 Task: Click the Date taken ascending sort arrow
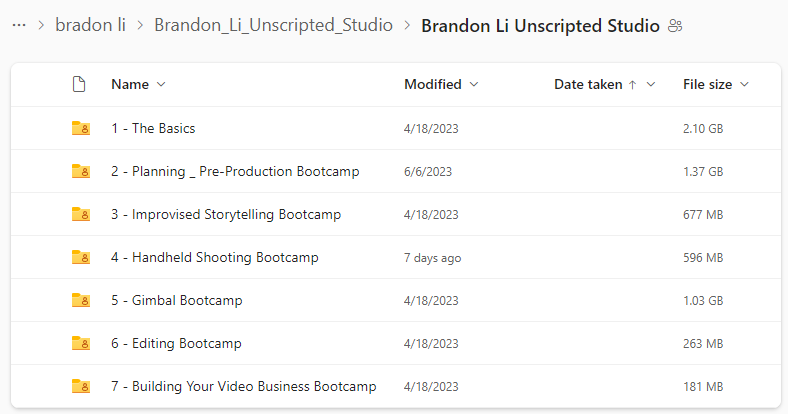(633, 85)
